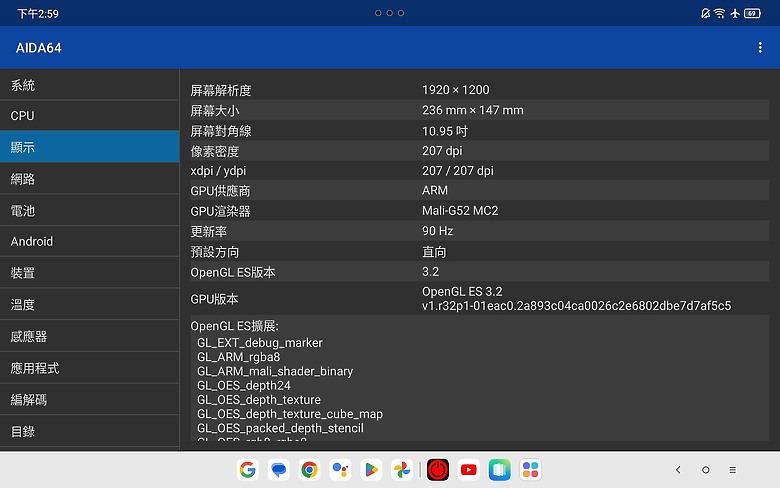Select the GL_ARM_mali_shader_binary extension
The width and height of the screenshot is (780, 488).
(x=275, y=372)
